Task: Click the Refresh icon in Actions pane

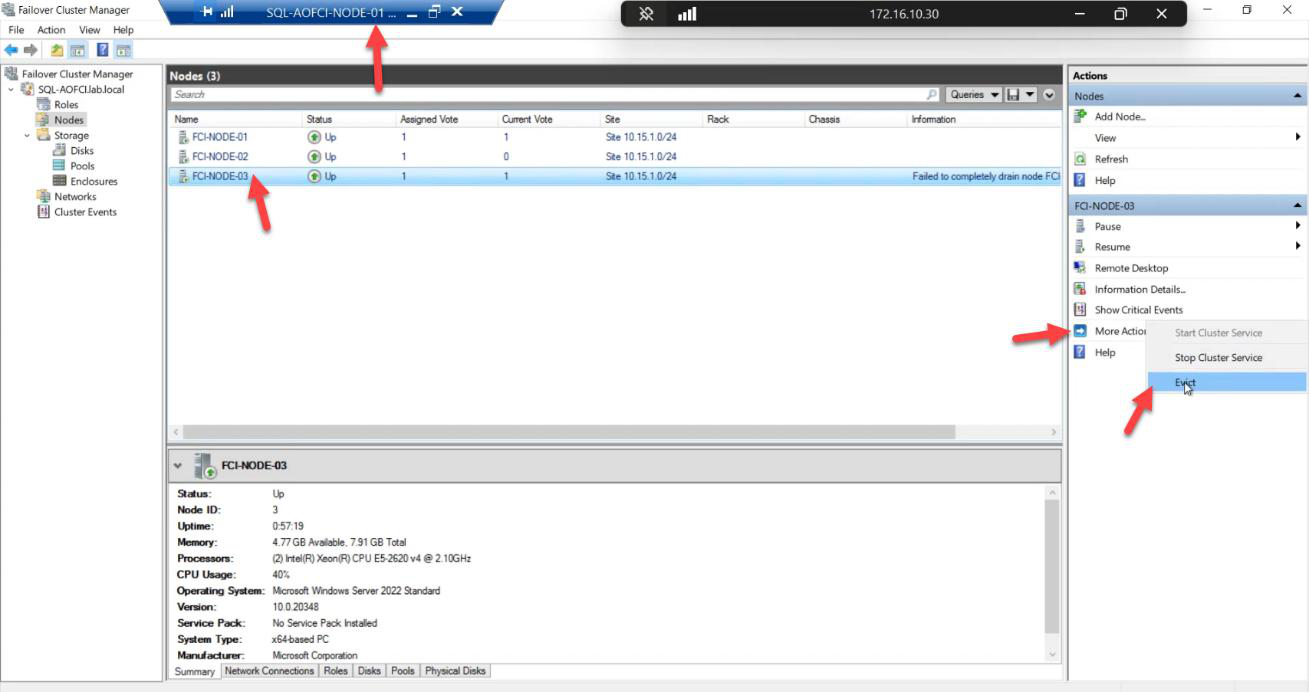Action: (x=1080, y=159)
